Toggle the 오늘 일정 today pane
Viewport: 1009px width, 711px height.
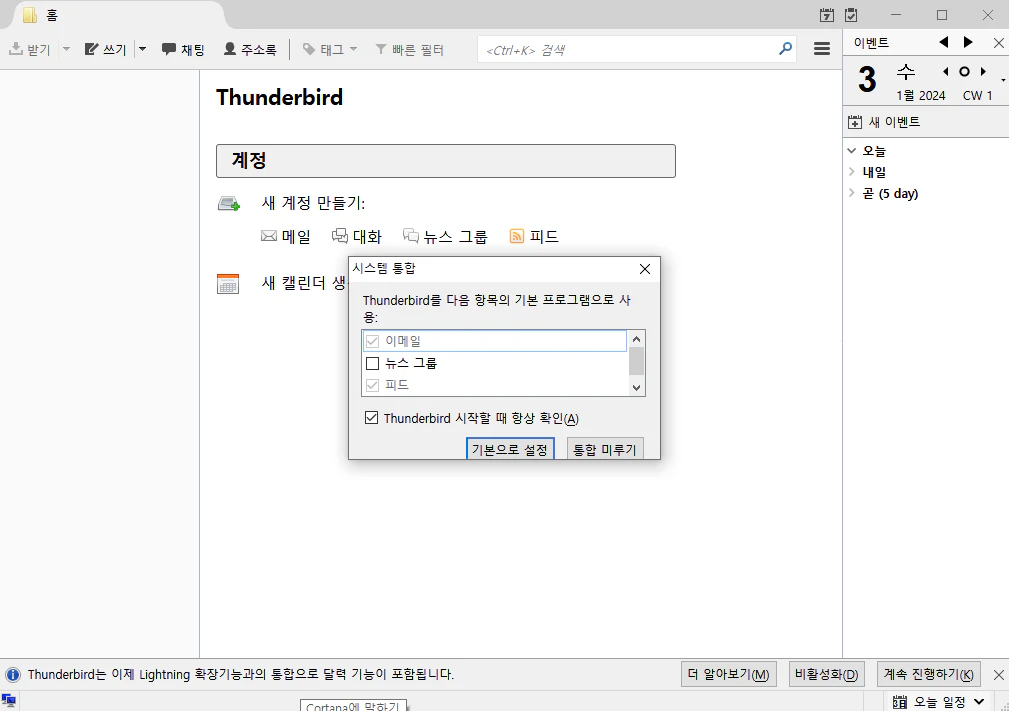pyautogui.click(x=939, y=701)
